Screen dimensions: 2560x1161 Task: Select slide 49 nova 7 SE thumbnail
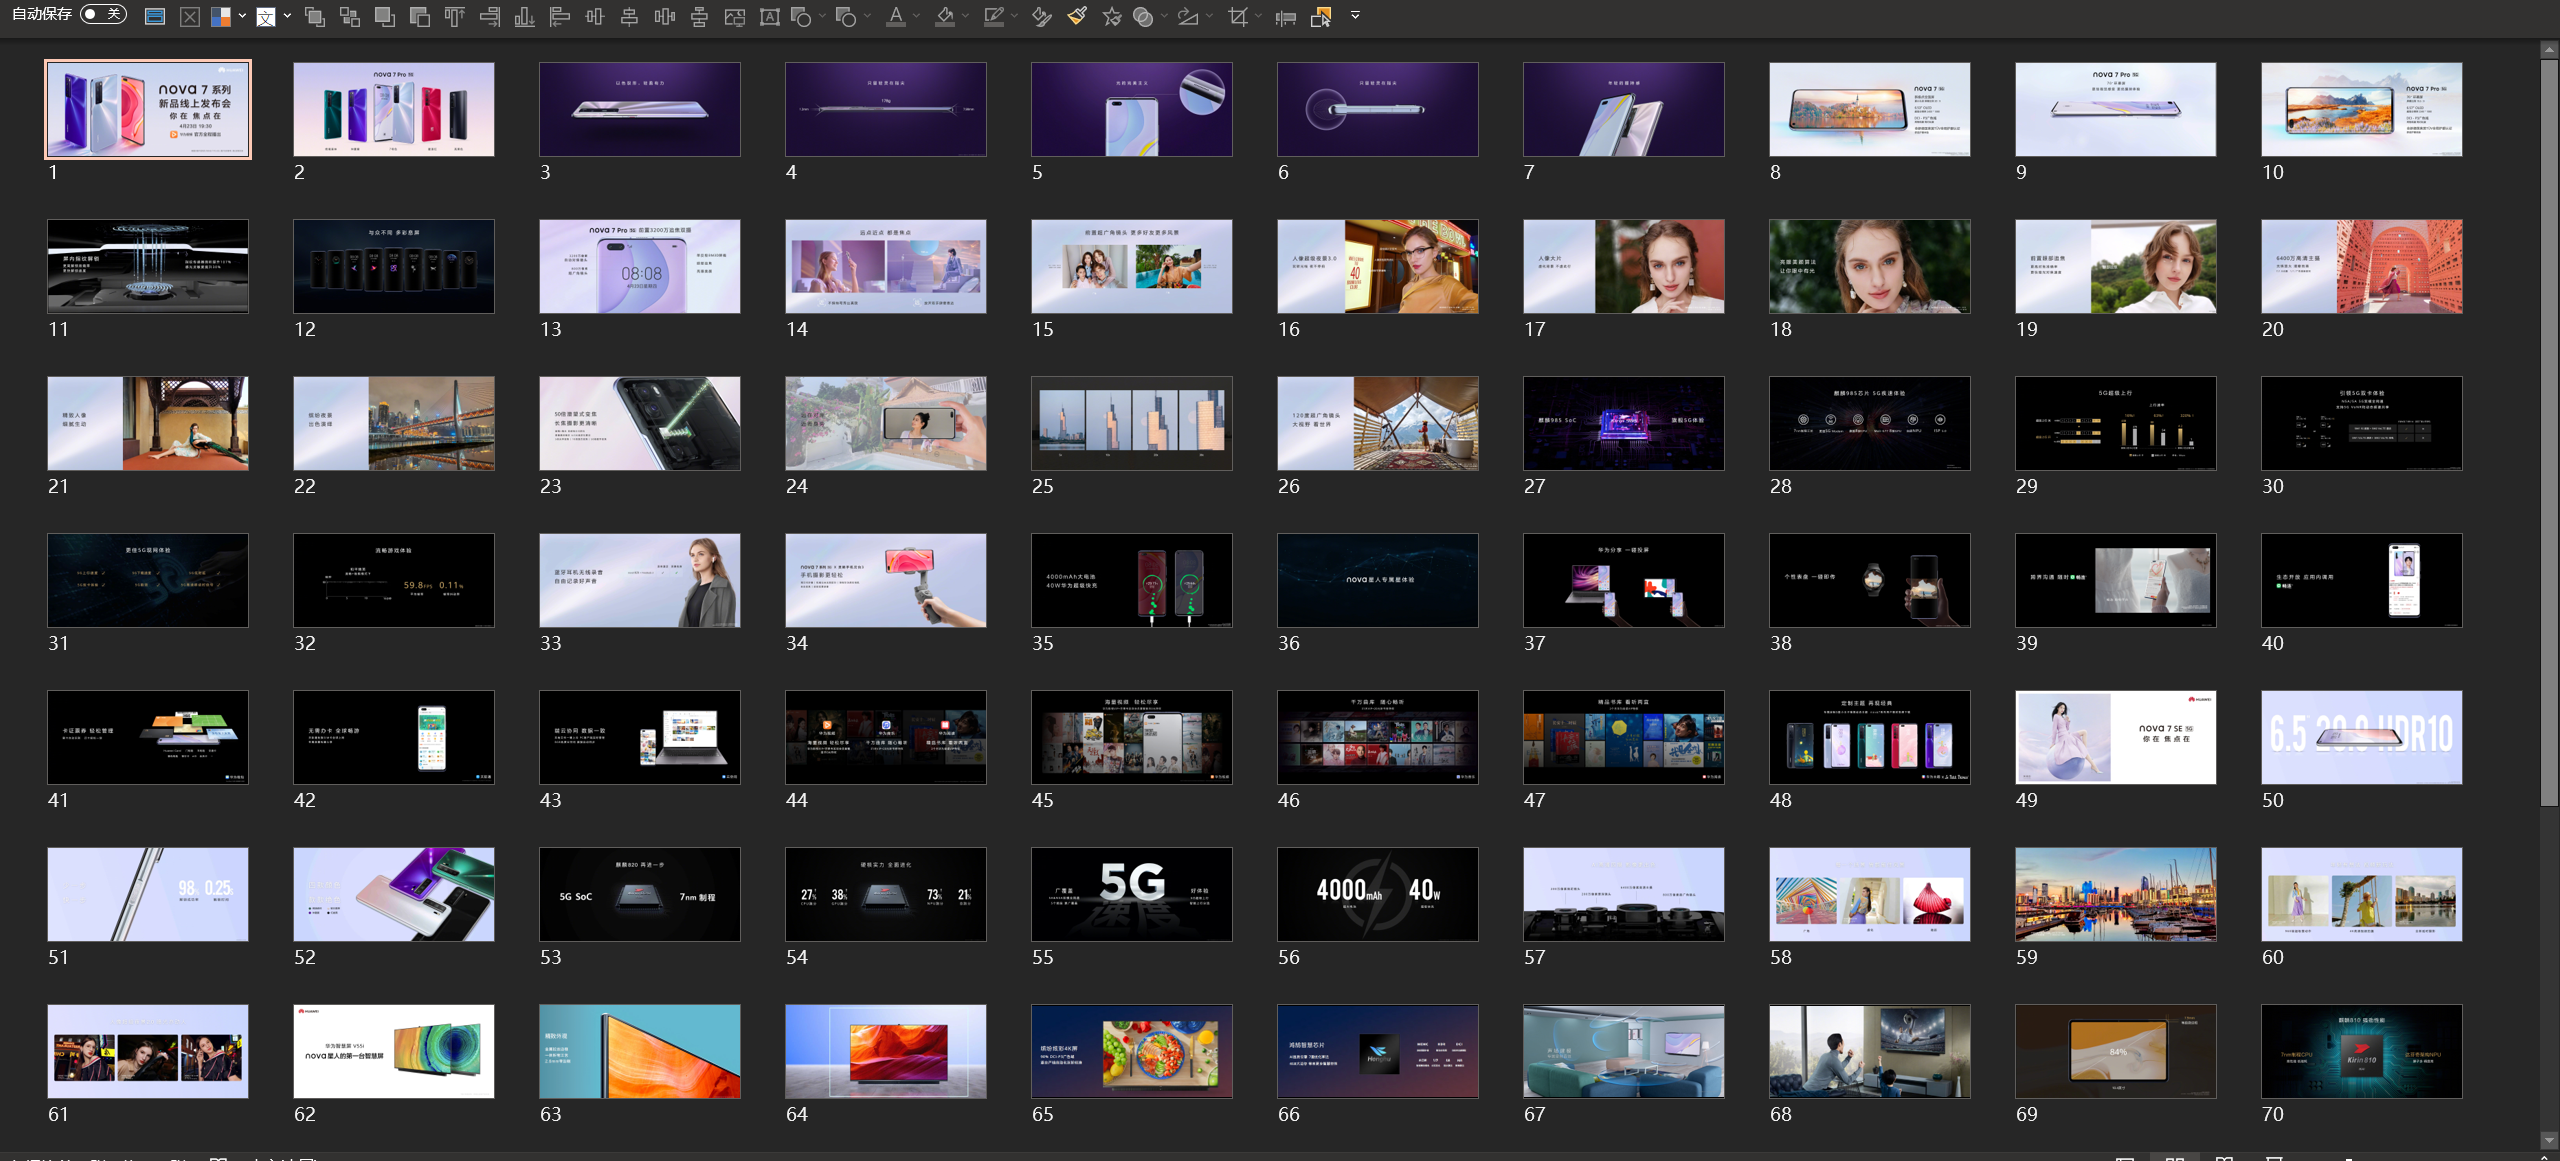point(2116,737)
